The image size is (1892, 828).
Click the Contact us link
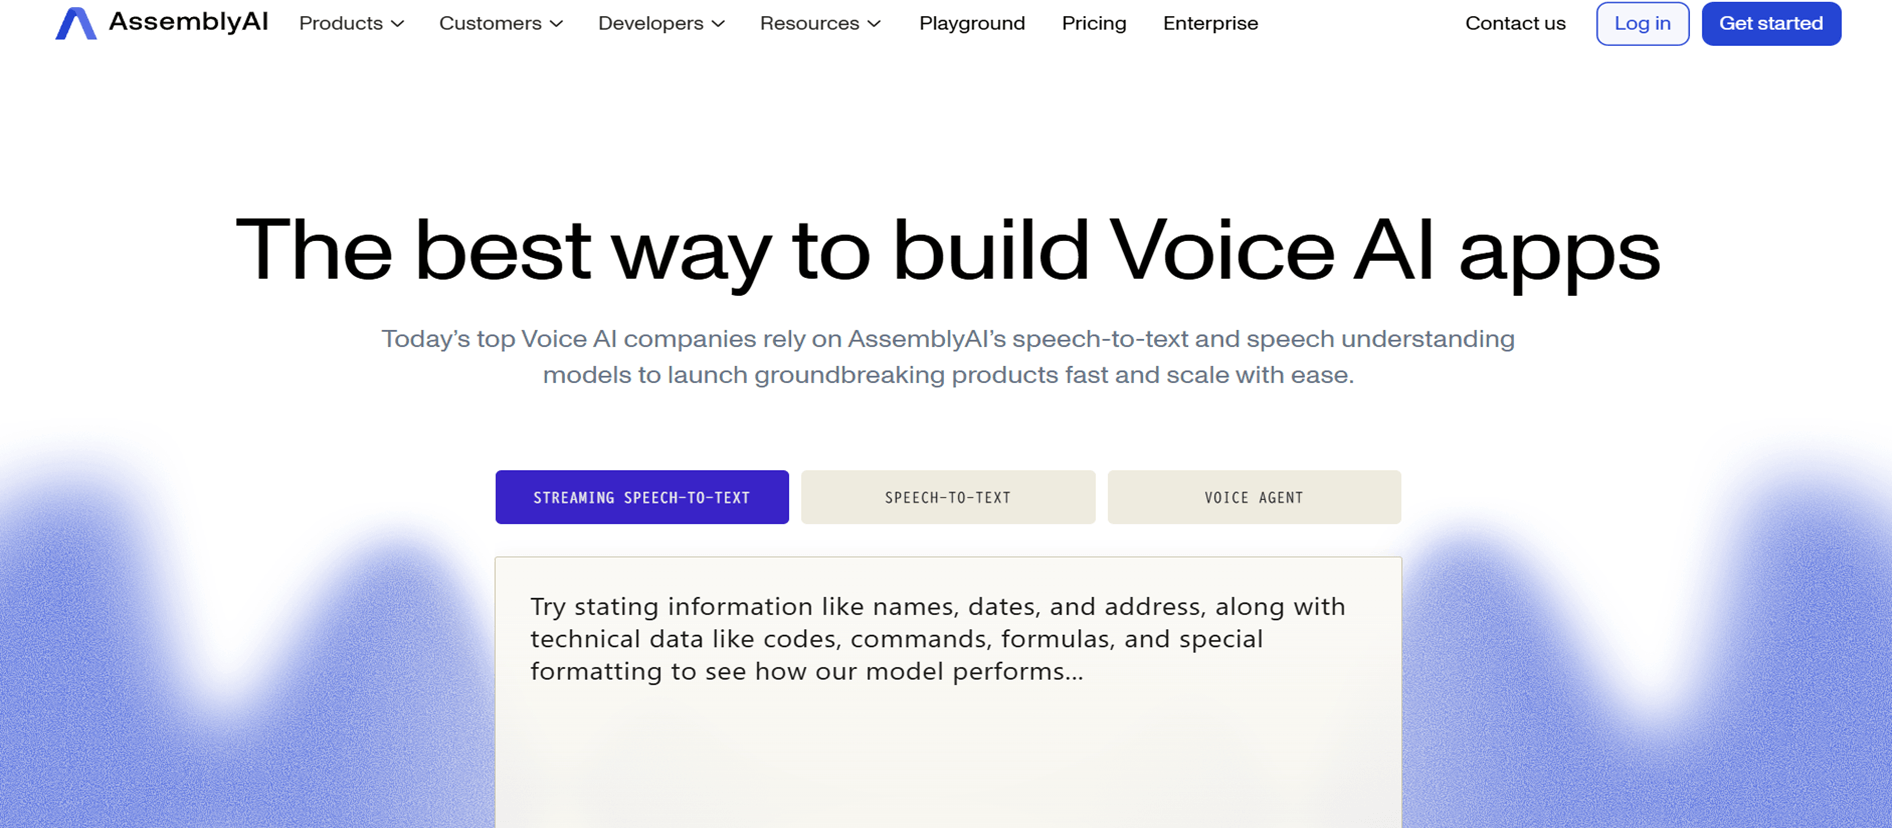pos(1515,23)
